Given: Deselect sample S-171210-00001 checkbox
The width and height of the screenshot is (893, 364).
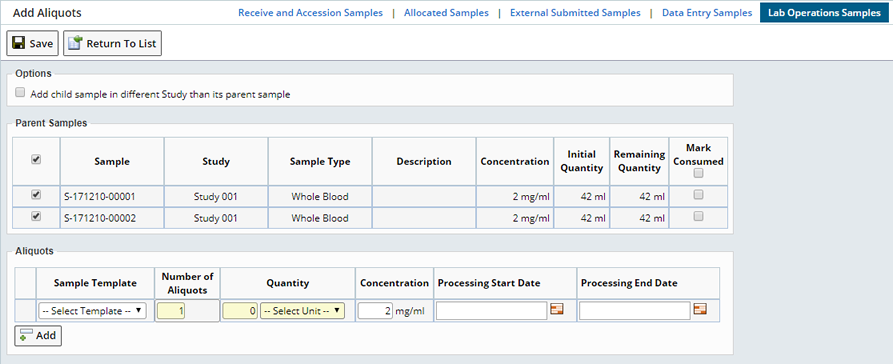Looking at the screenshot, I should tap(36, 195).
